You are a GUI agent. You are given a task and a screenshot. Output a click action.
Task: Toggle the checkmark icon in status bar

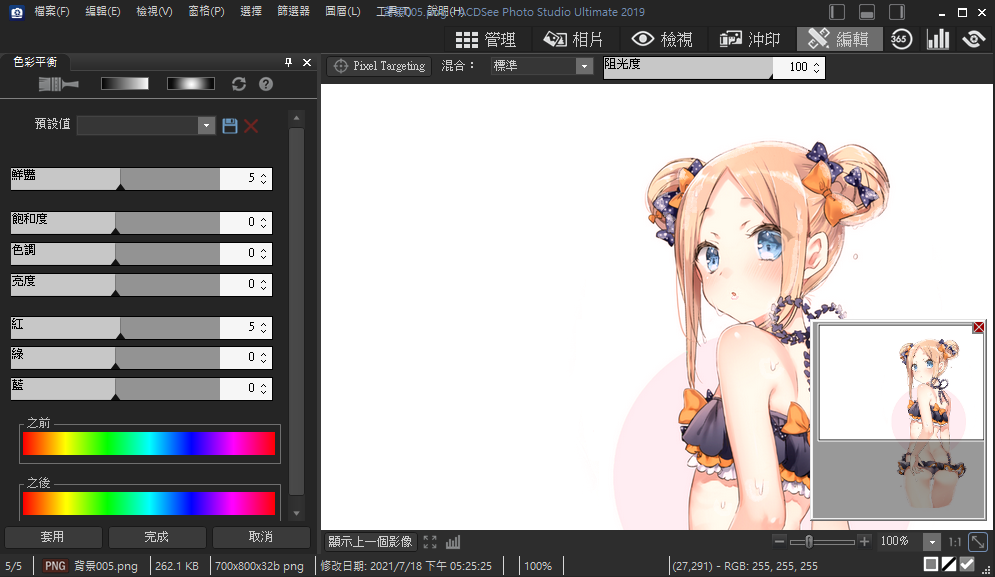click(x=967, y=565)
